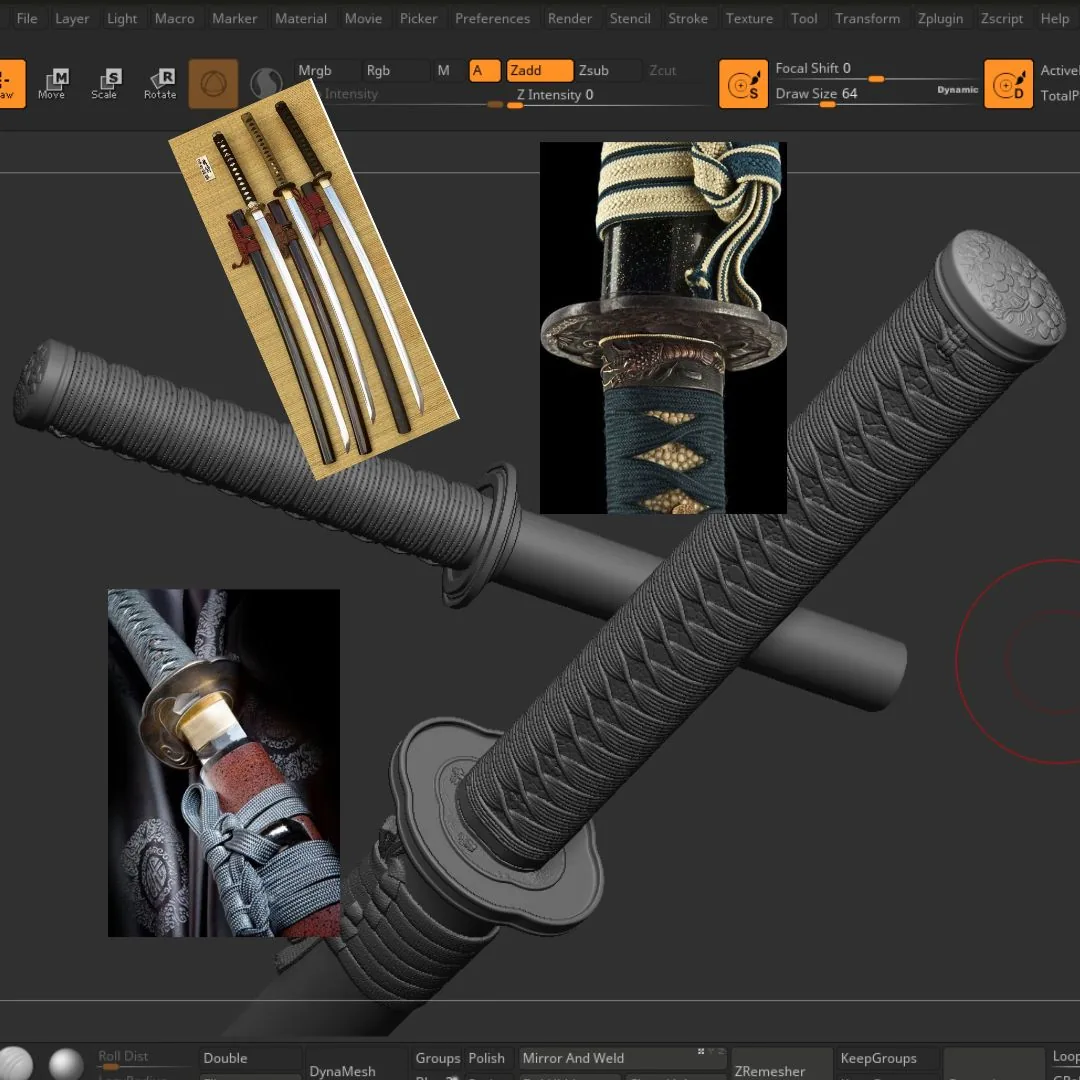
Task: Toggle the Mrgb channel button
Action: pos(327,70)
